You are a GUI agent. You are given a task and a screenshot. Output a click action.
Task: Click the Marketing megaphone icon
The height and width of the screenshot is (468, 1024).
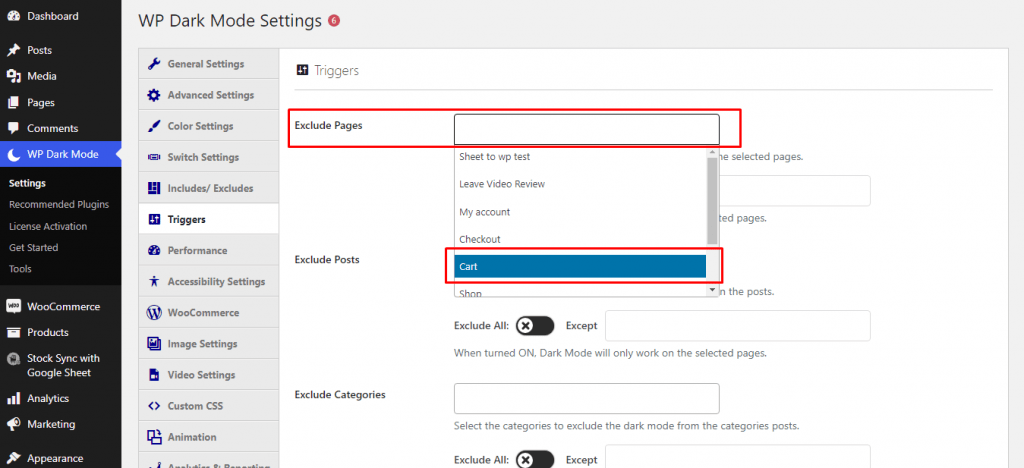(x=13, y=424)
